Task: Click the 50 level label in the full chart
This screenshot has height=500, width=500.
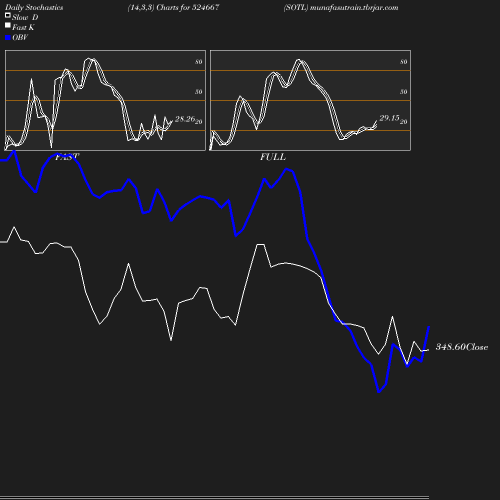Action: click(x=404, y=92)
